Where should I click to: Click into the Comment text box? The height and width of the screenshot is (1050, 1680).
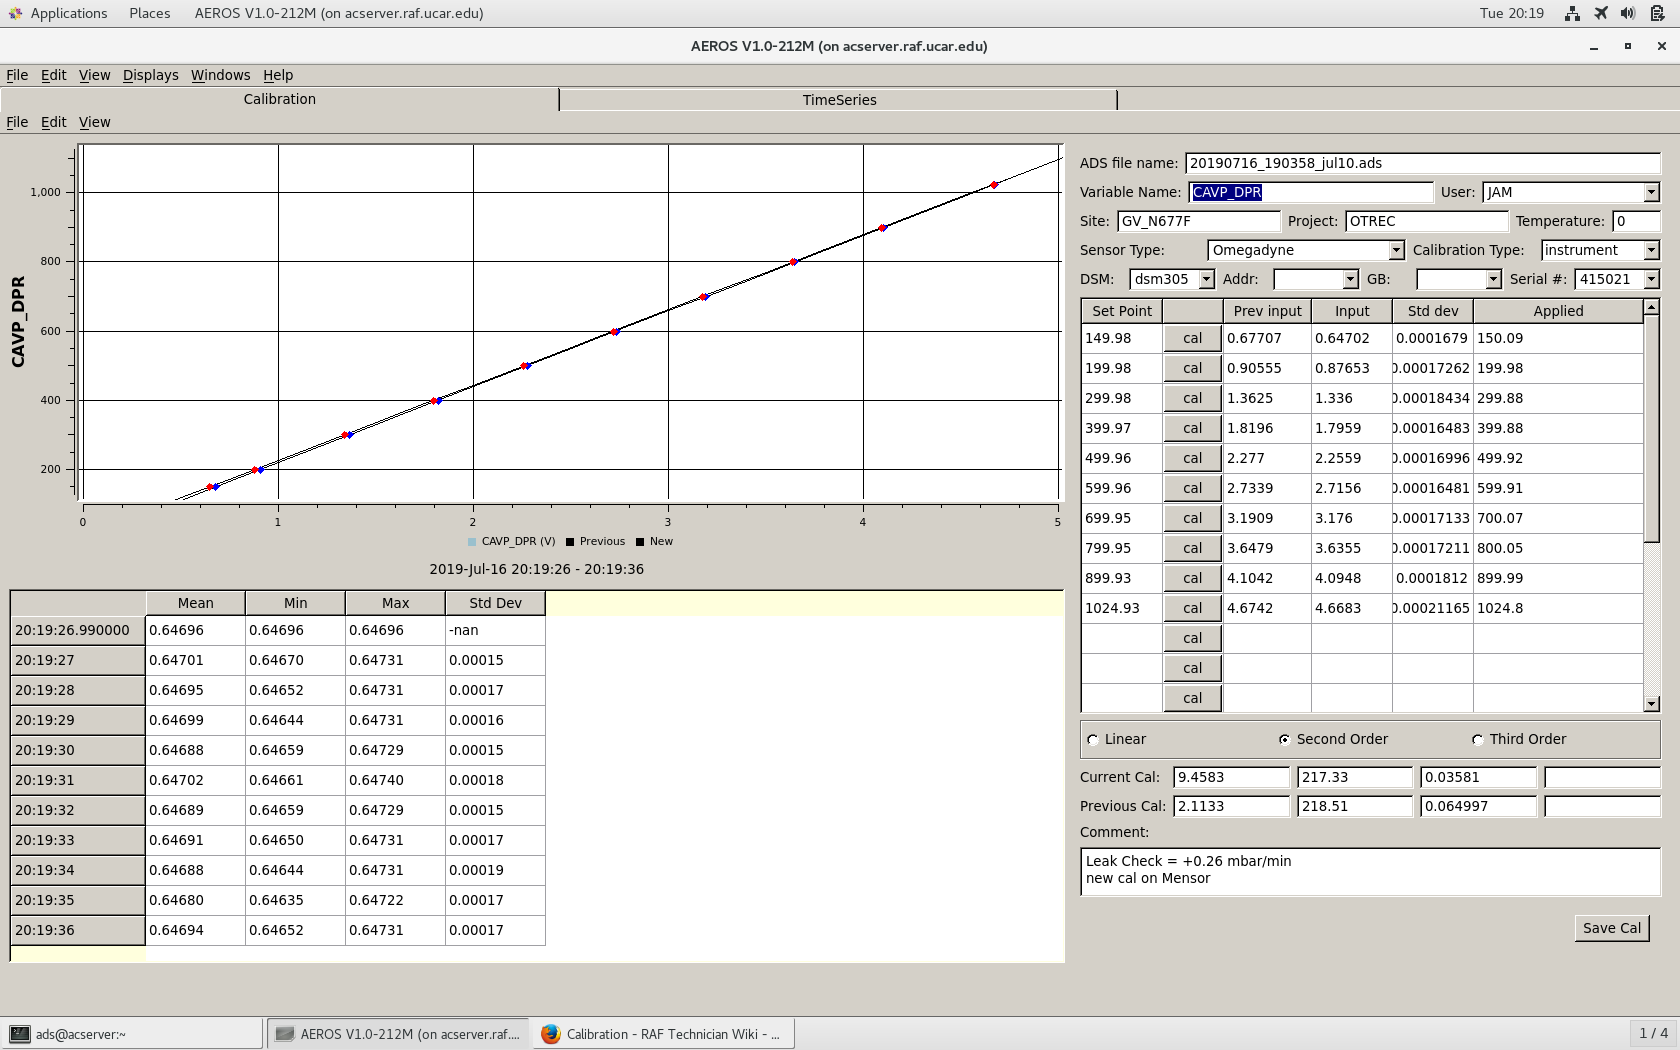(x=1369, y=870)
